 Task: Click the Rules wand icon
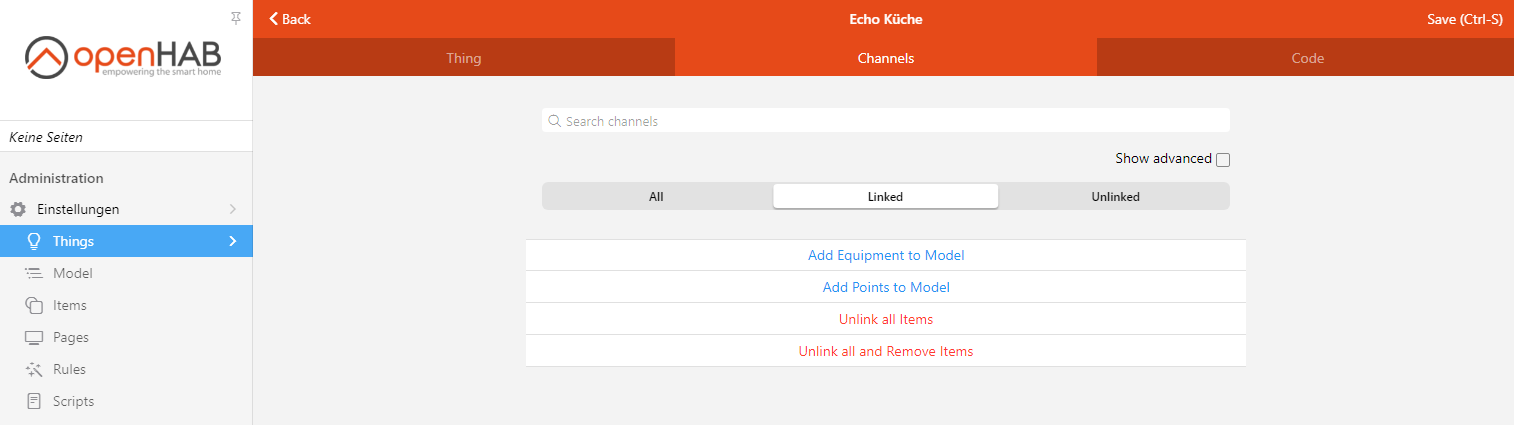point(34,369)
